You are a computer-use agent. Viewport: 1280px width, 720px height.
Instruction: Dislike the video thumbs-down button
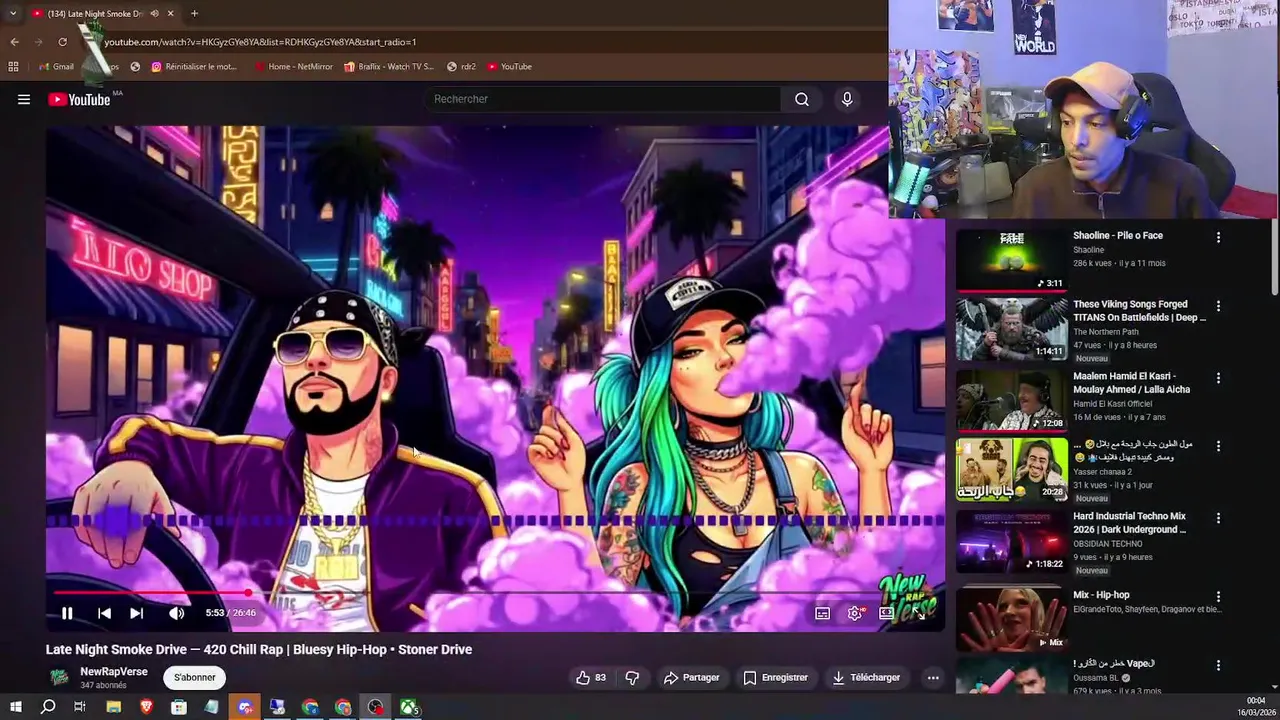[632, 677]
